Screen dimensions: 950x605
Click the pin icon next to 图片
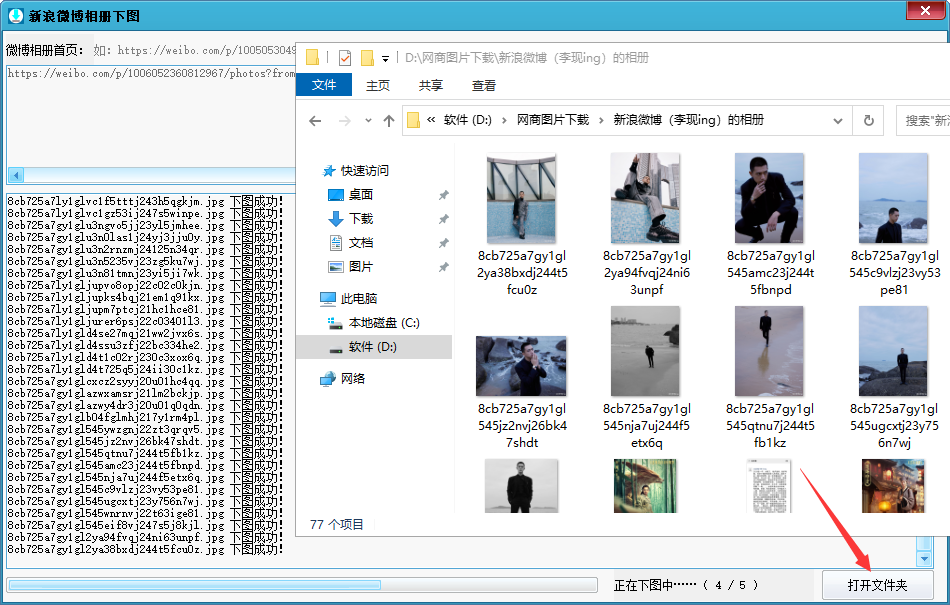[443, 267]
